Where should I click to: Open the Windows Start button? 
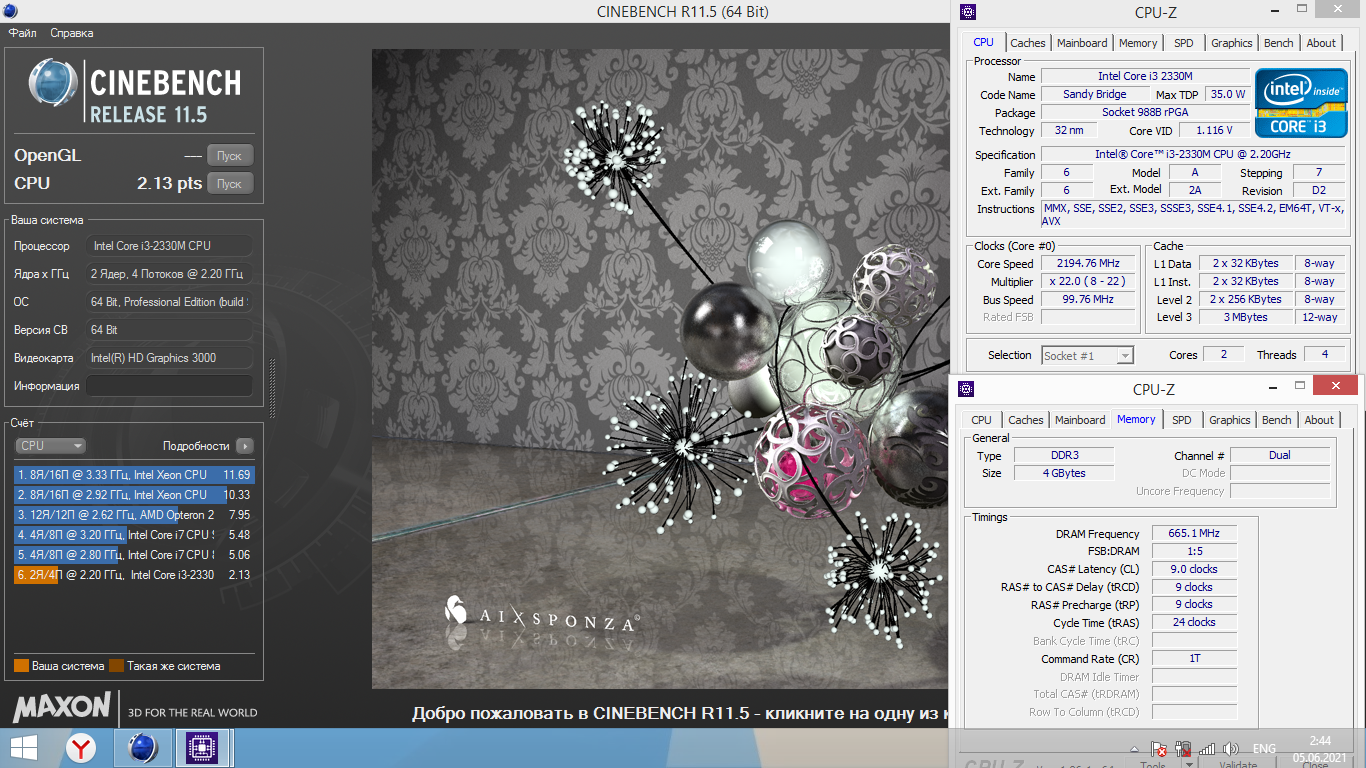[x=24, y=748]
